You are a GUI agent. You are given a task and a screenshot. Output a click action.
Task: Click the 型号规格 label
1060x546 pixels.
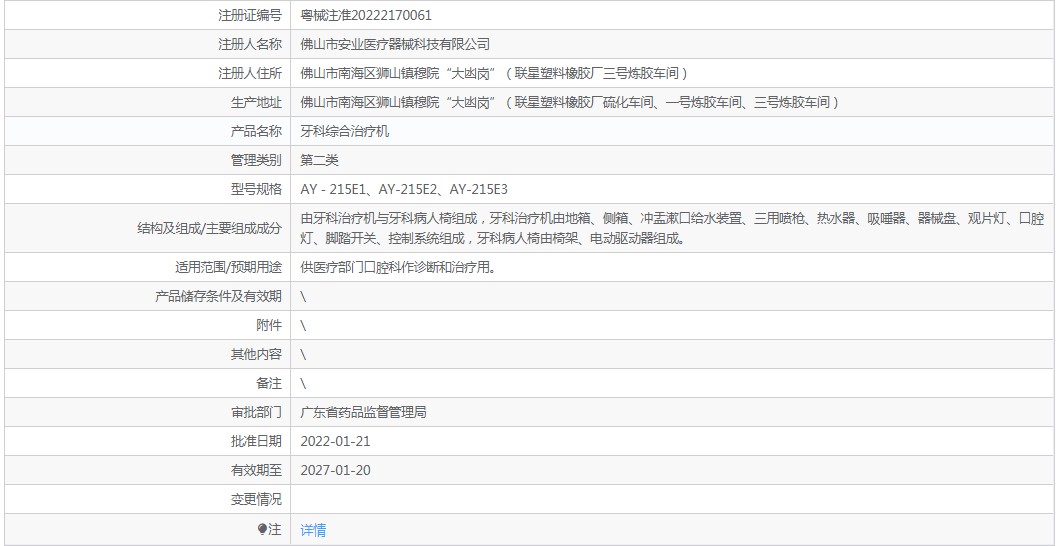tap(256, 189)
